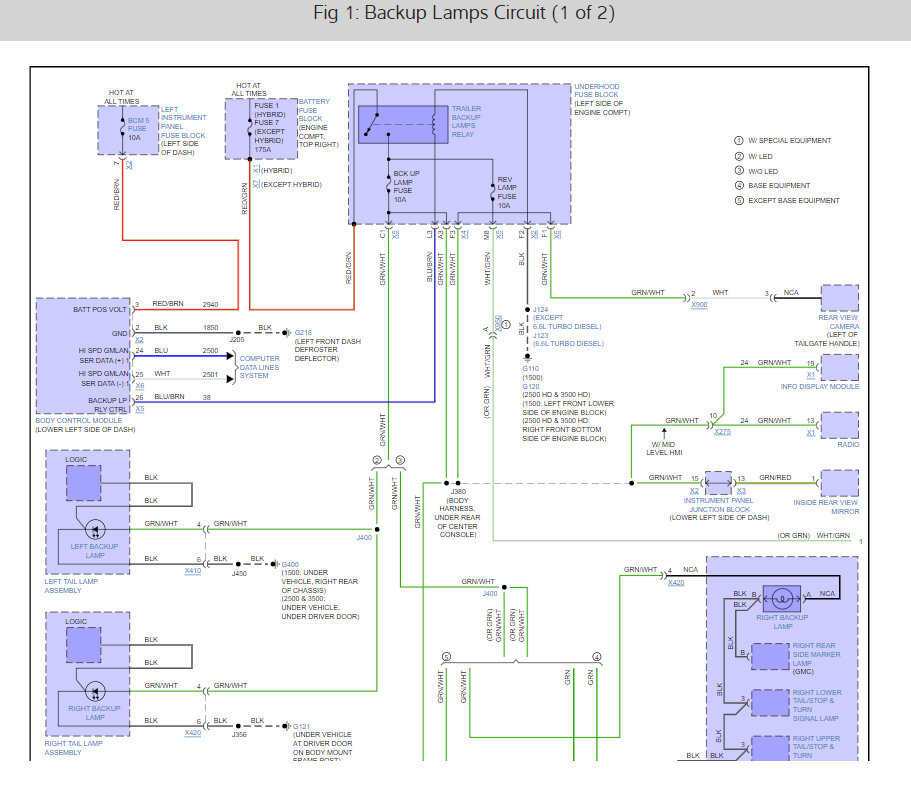Click the J205 splice label
Screen dimensions: 911x786
point(236,339)
